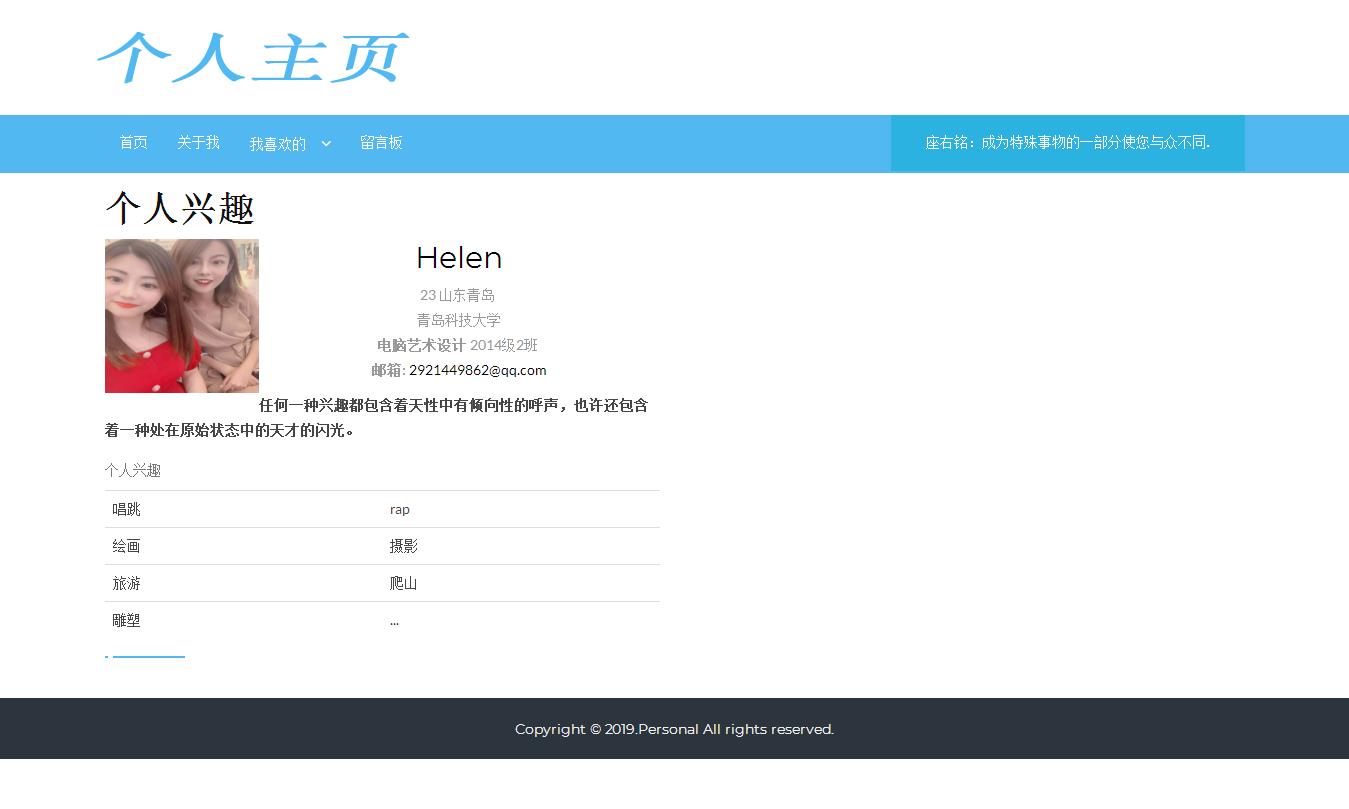Click the 个人主页 site logo
Image resolution: width=1349 pixels, height=809 pixels.
[x=253, y=58]
